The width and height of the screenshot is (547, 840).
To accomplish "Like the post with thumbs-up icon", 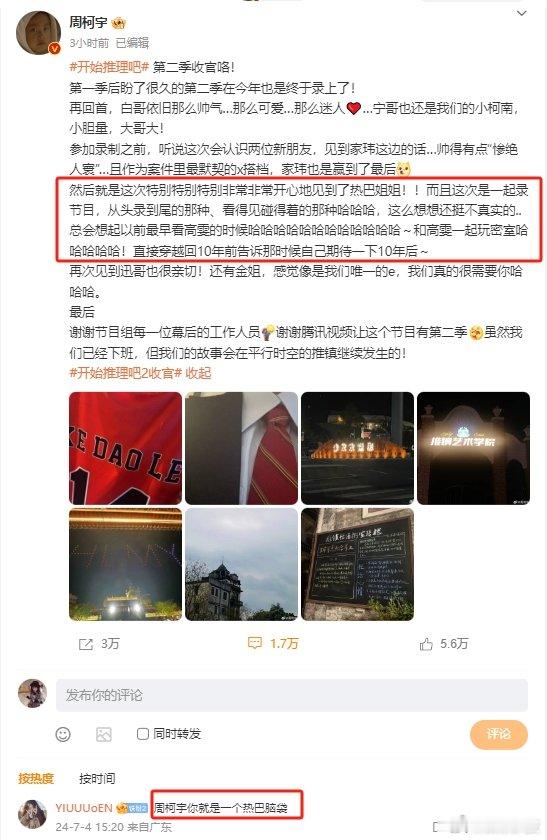I will coord(426,644).
